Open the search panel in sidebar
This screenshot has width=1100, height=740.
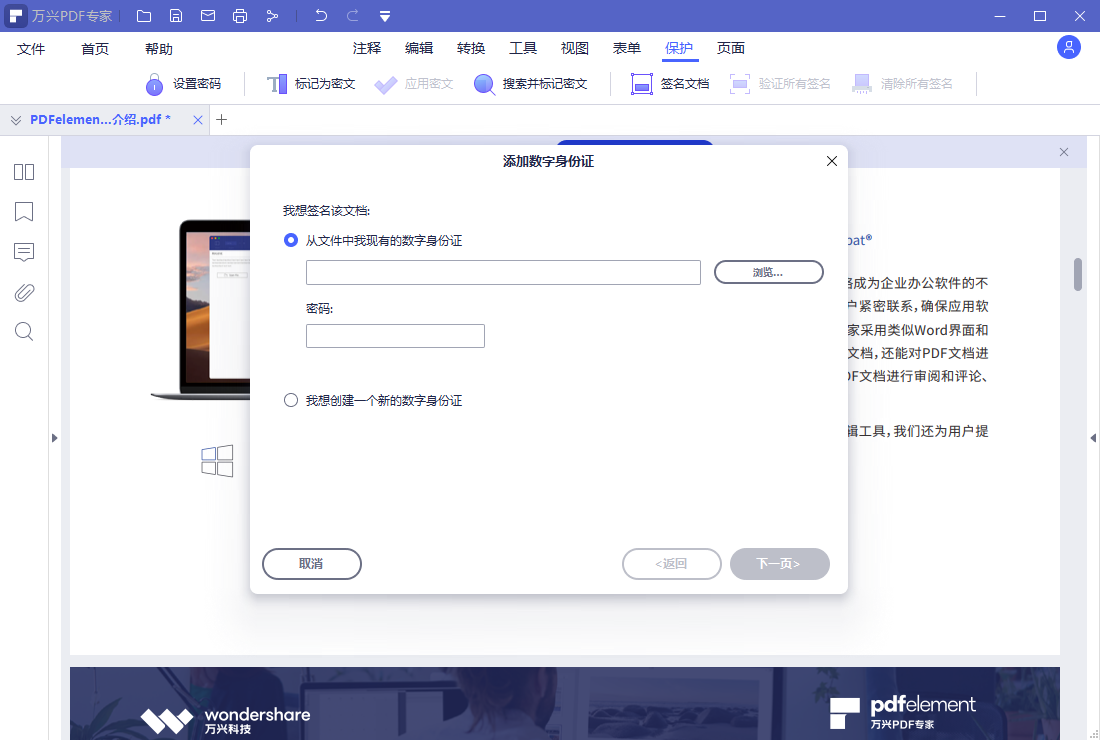pyautogui.click(x=23, y=331)
